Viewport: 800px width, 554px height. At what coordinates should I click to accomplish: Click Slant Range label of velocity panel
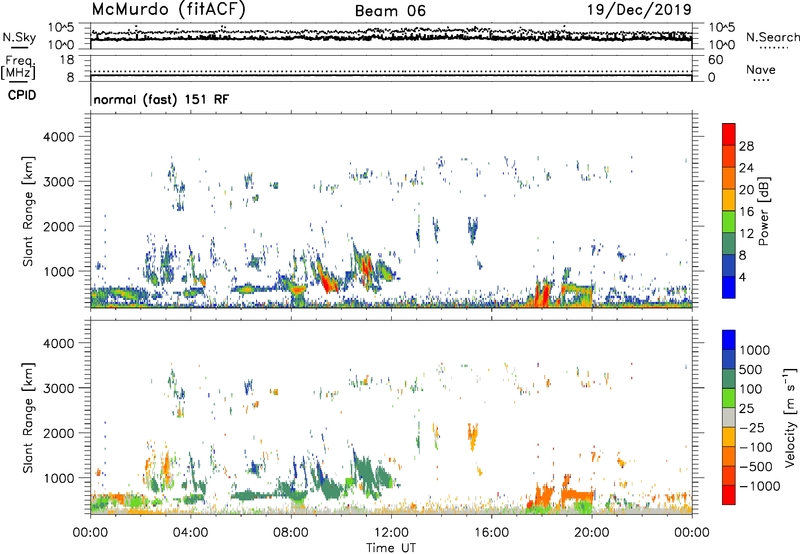click(x=28, y=418)
